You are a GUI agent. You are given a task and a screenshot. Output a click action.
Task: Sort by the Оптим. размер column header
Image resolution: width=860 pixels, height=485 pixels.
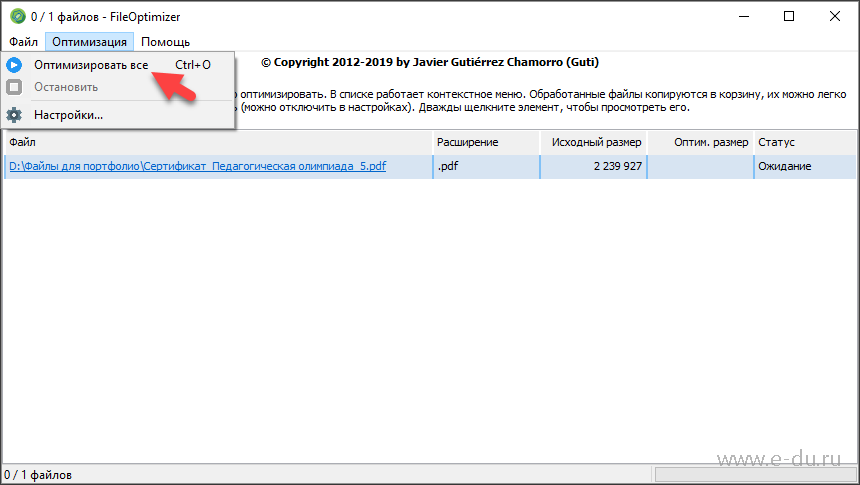pyautogui.click(x=700, y=142)
